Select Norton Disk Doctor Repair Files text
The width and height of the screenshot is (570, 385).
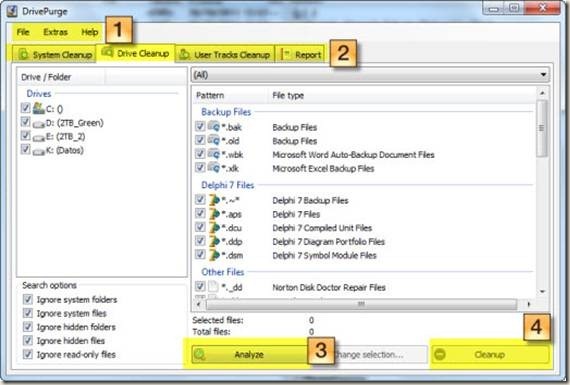329,287
